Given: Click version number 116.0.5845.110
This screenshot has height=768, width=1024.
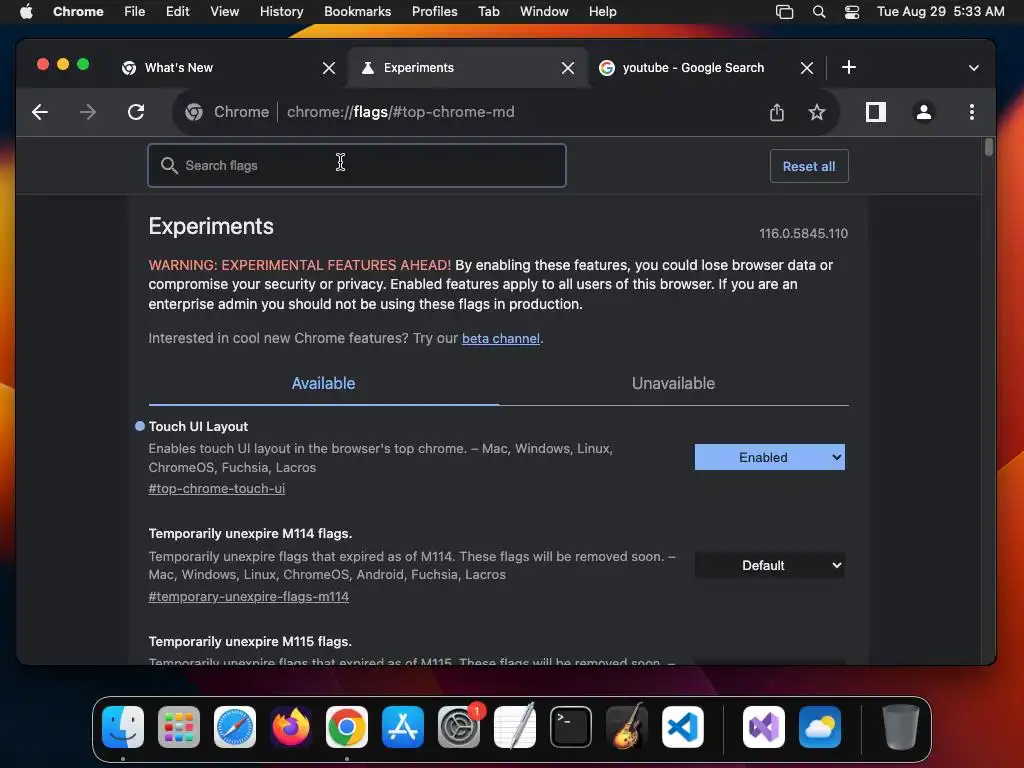Looking at the screenshot, I should (x=803, y=234).
